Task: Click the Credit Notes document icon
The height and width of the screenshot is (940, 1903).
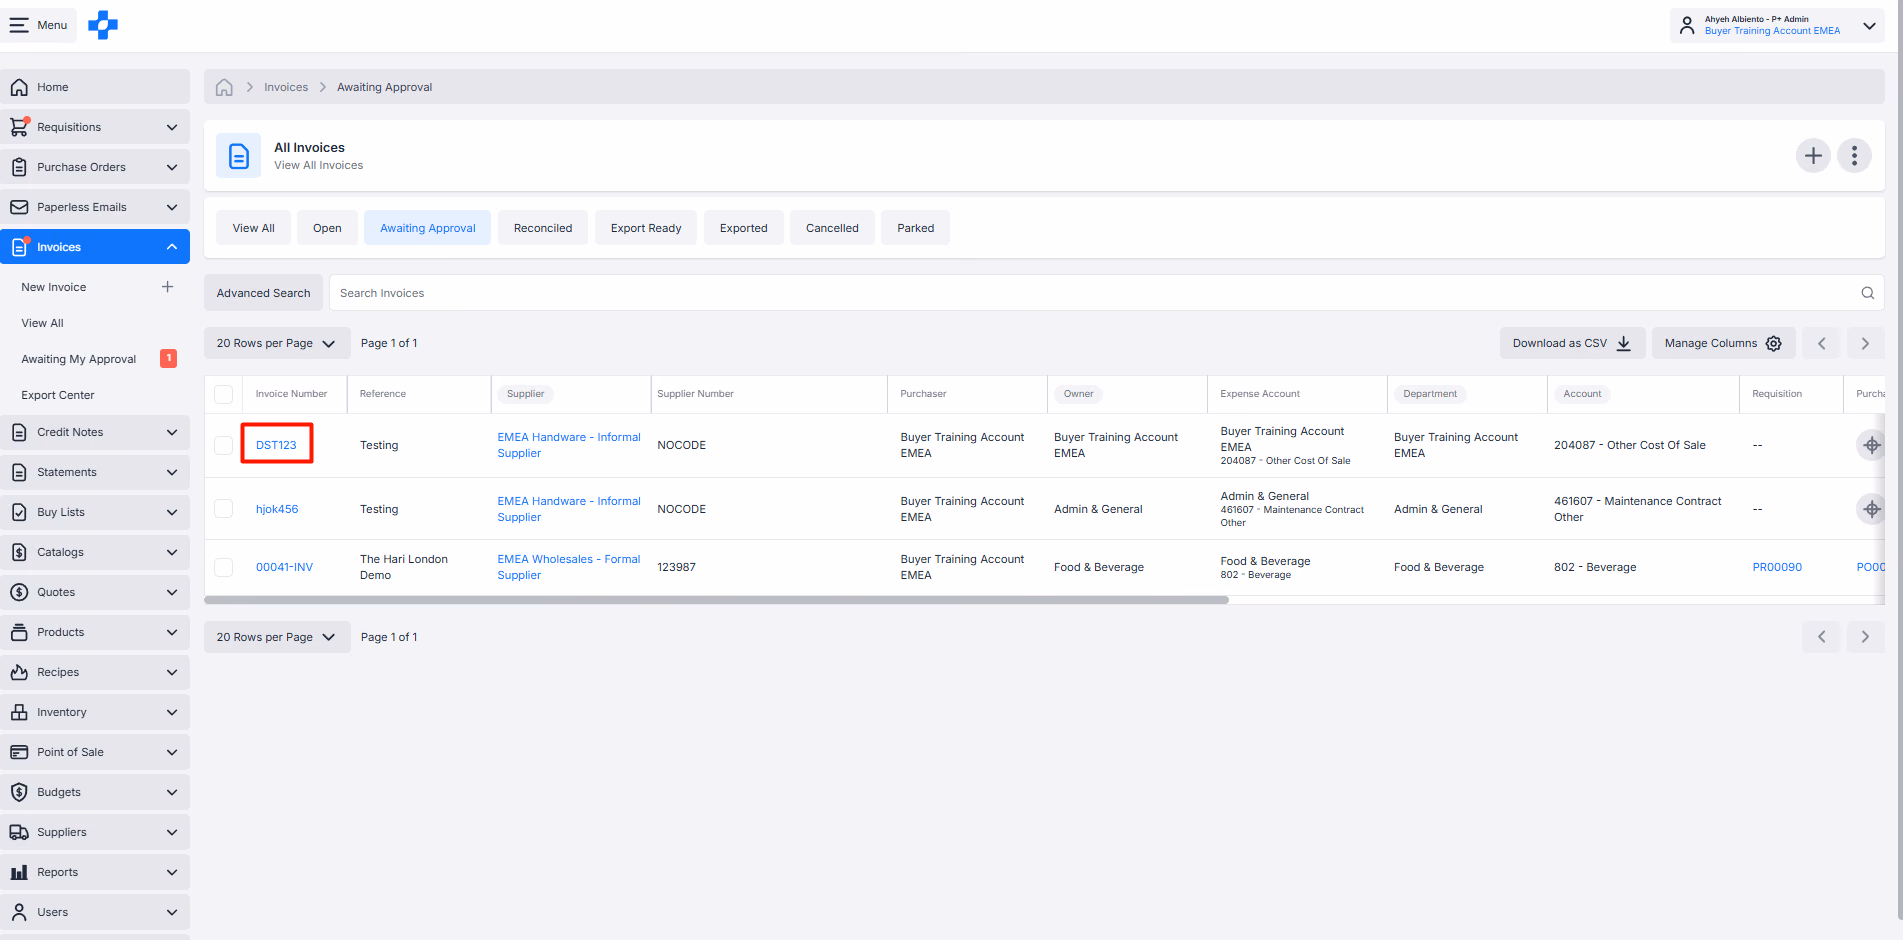Action: tap(19, 432)
